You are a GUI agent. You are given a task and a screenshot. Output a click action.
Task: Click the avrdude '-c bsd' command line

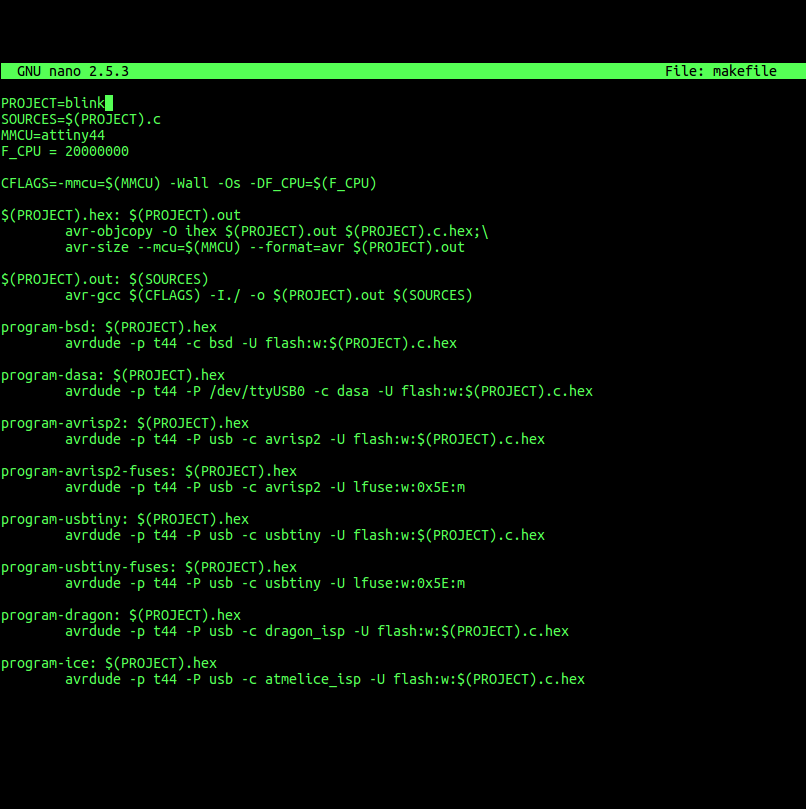[261, 343]
